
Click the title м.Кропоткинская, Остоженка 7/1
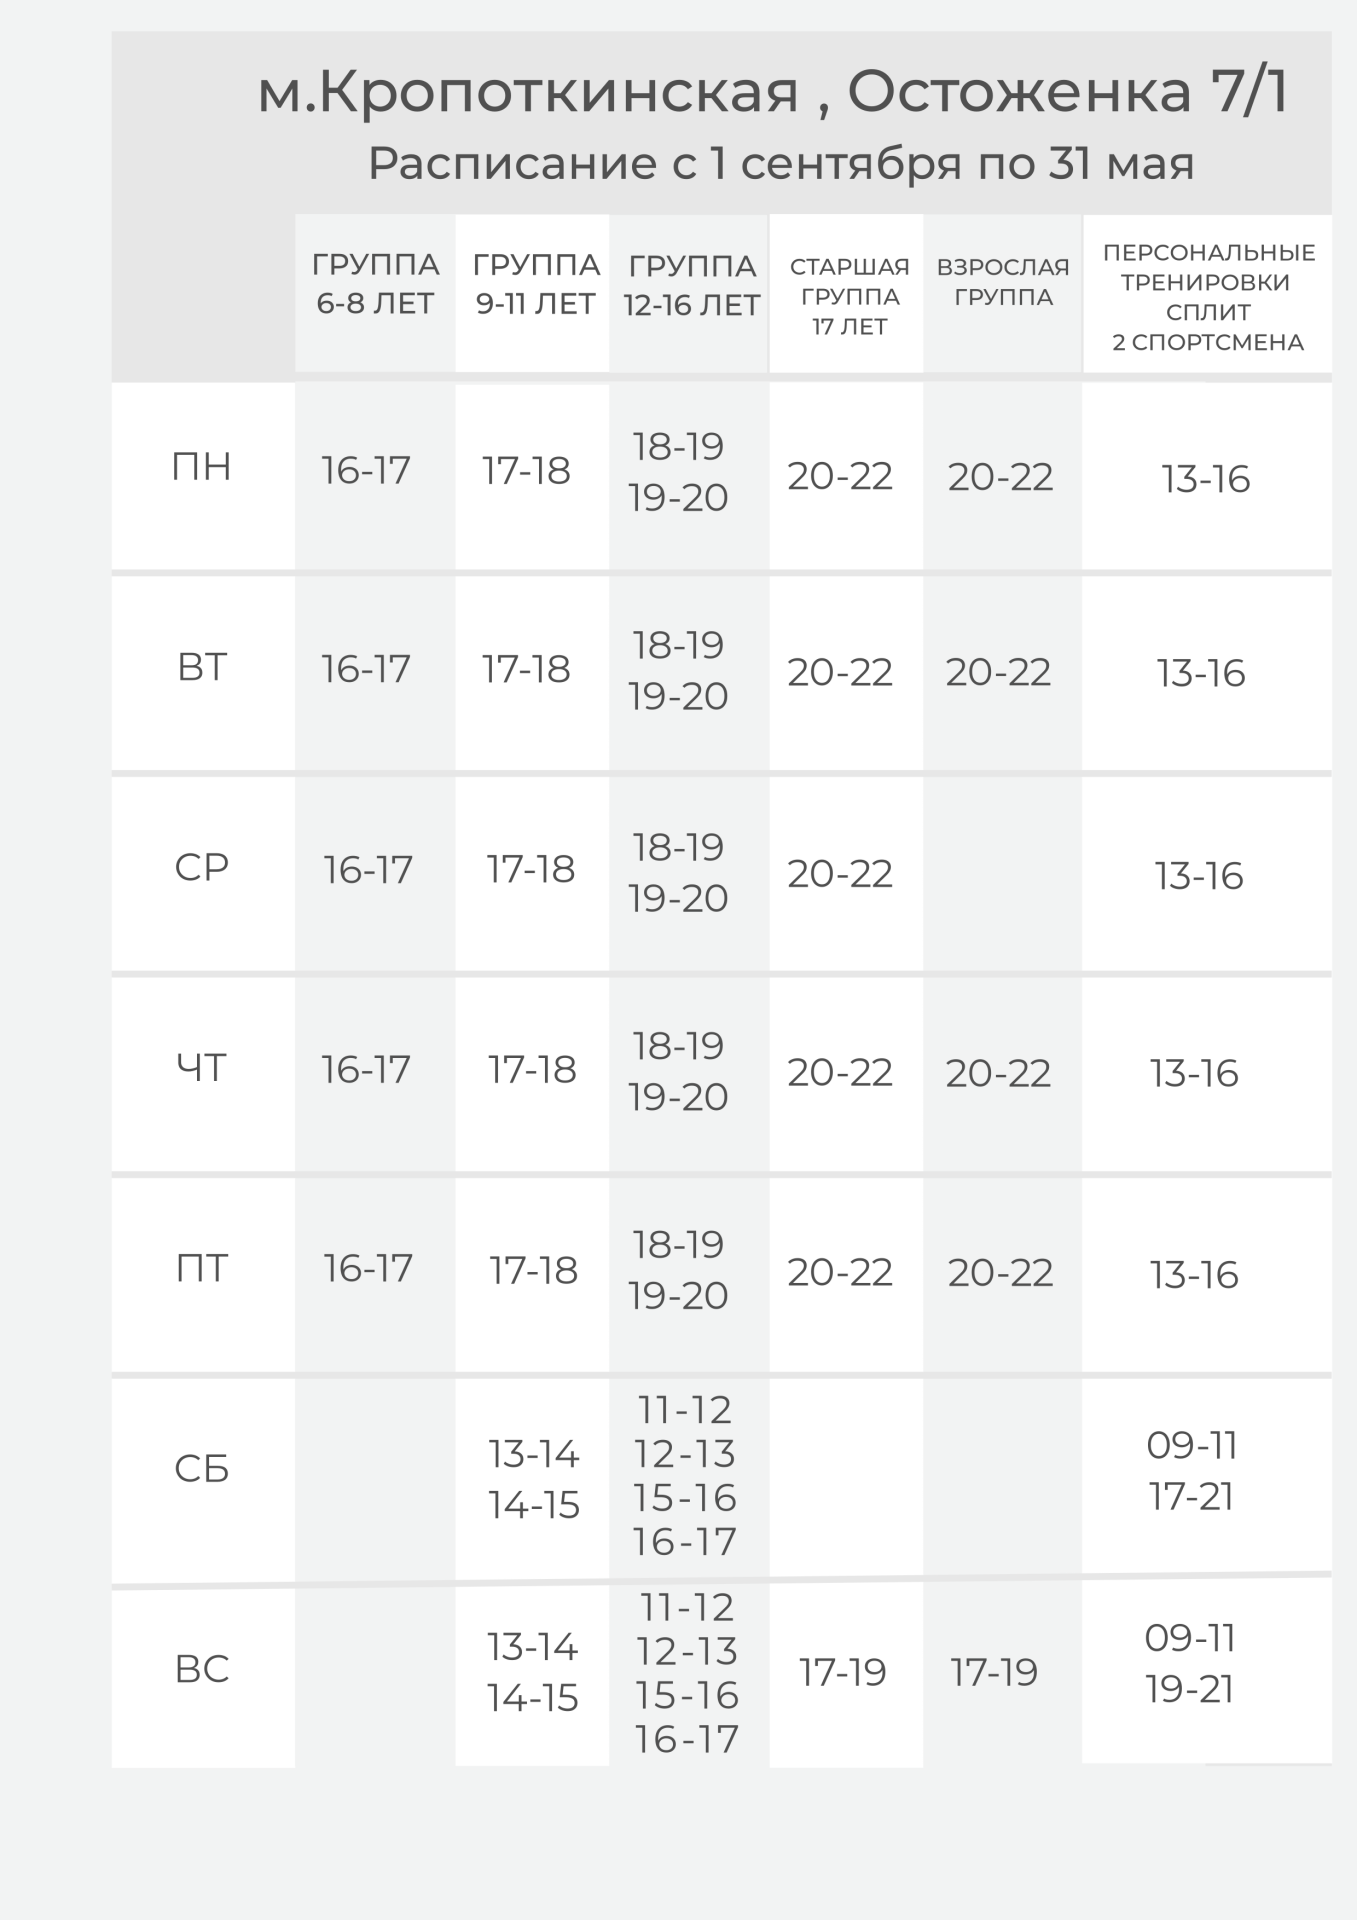[773, 92]
